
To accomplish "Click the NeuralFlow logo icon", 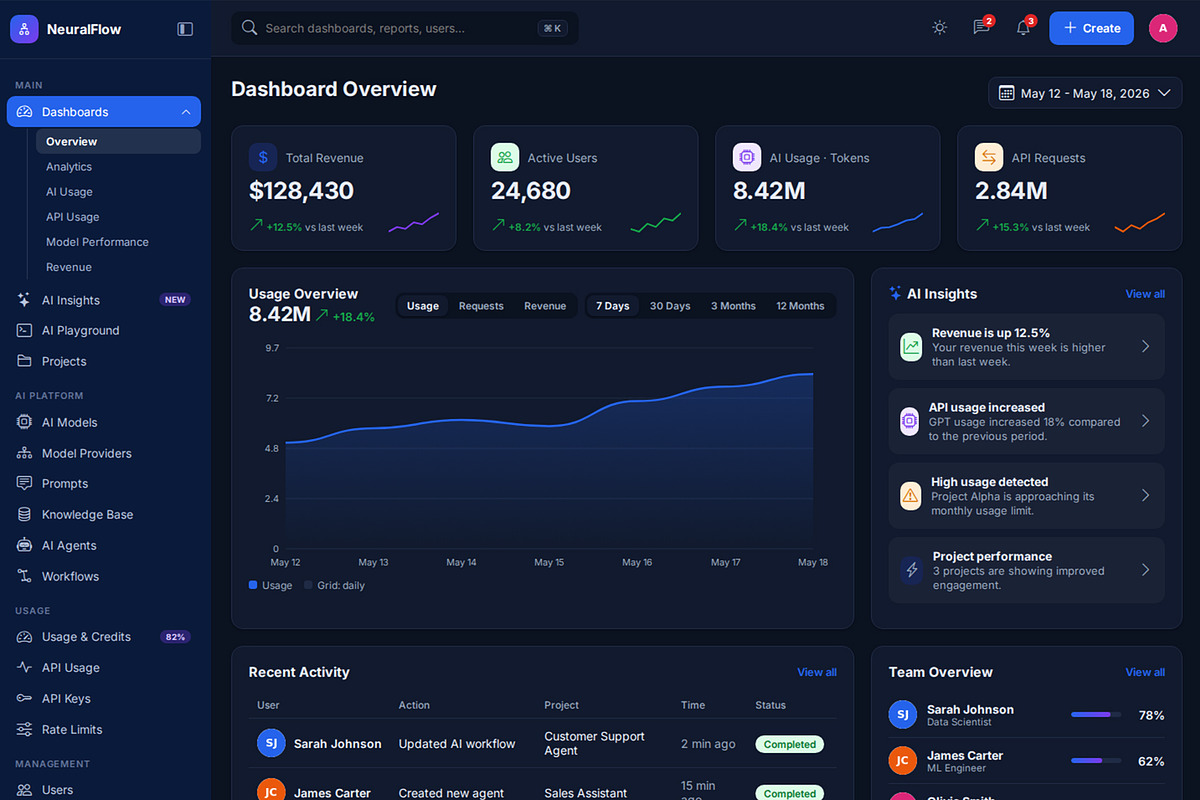I will pos(24,29).
